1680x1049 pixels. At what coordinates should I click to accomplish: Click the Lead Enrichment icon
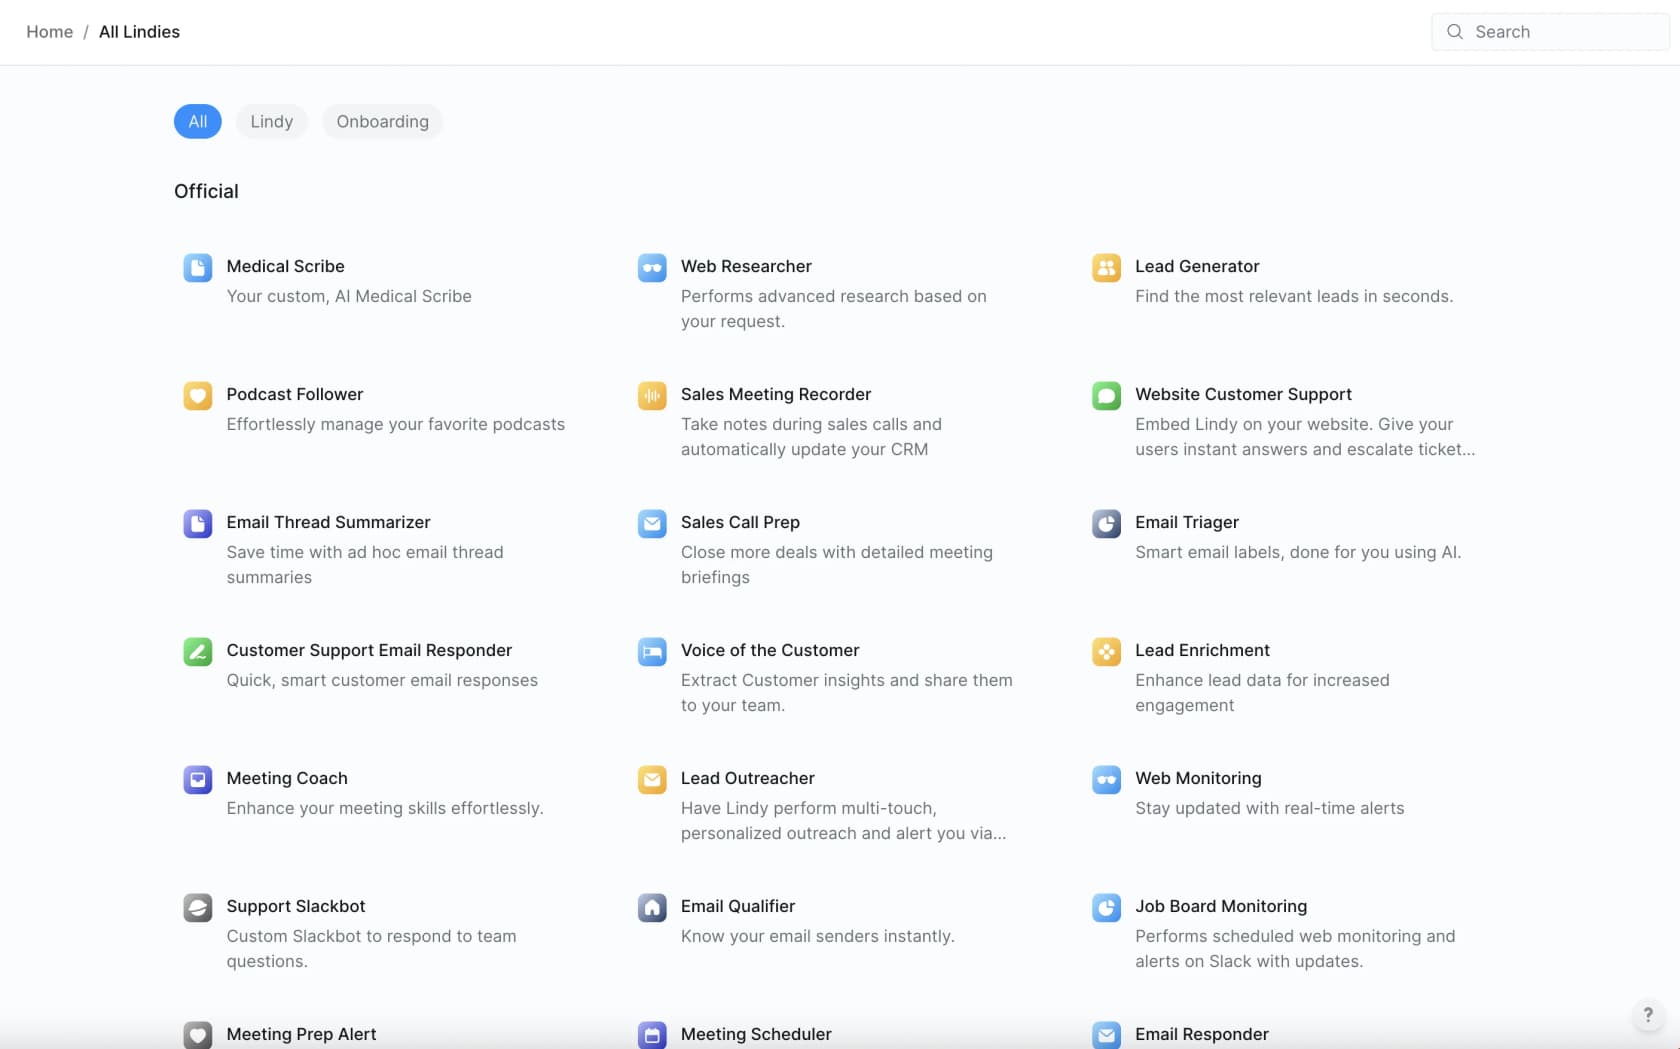click(x=1106, y=651)
